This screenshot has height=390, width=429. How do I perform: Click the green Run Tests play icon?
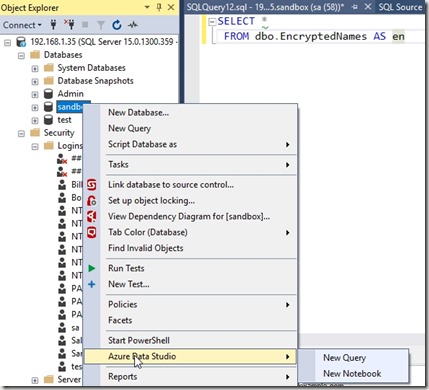pos(92,268)
